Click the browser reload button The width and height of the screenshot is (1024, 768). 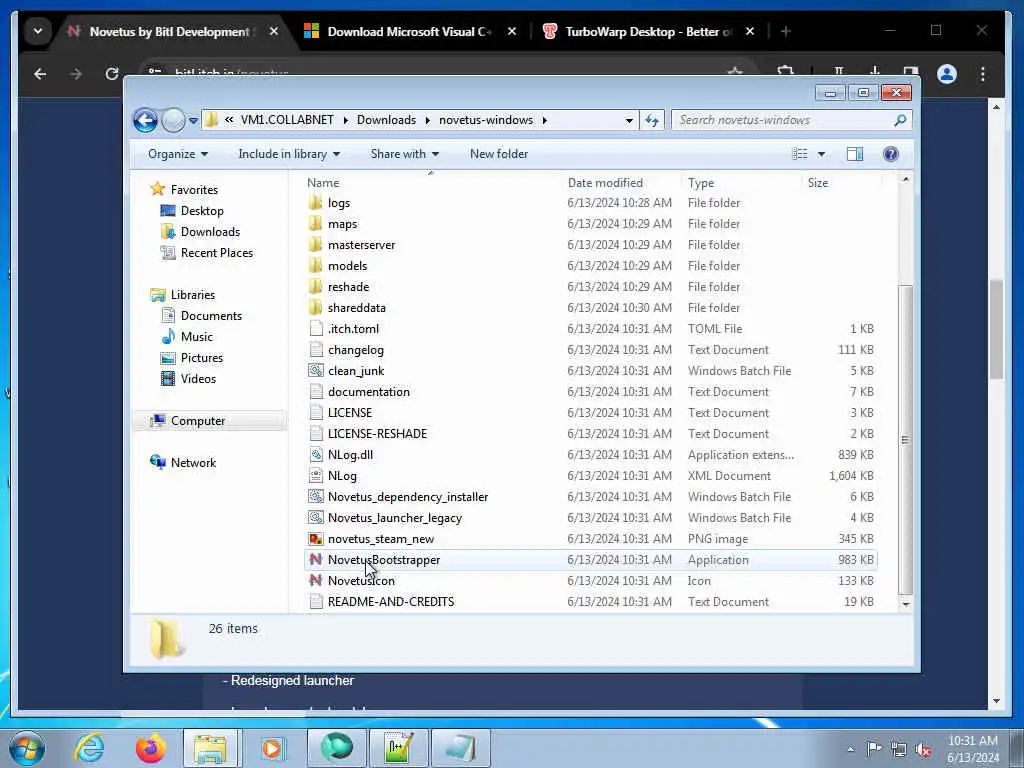pos(112,74)
